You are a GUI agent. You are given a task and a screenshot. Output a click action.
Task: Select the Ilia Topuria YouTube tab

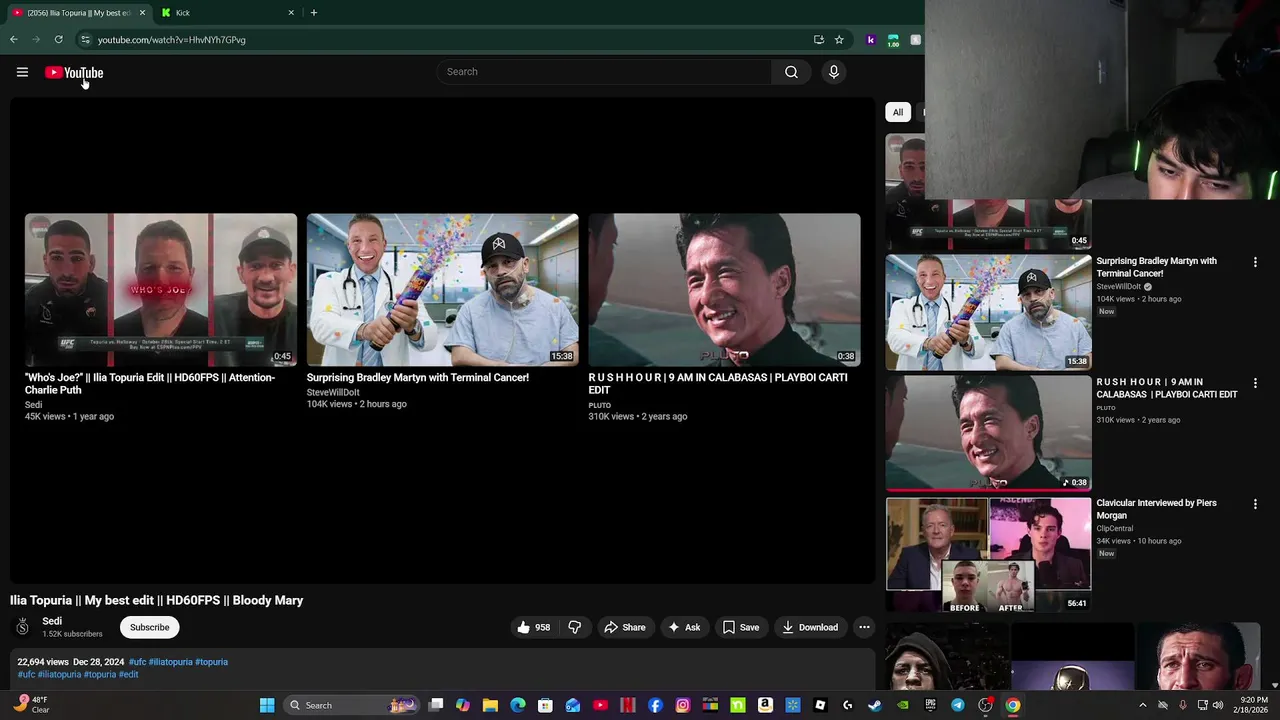78,13
